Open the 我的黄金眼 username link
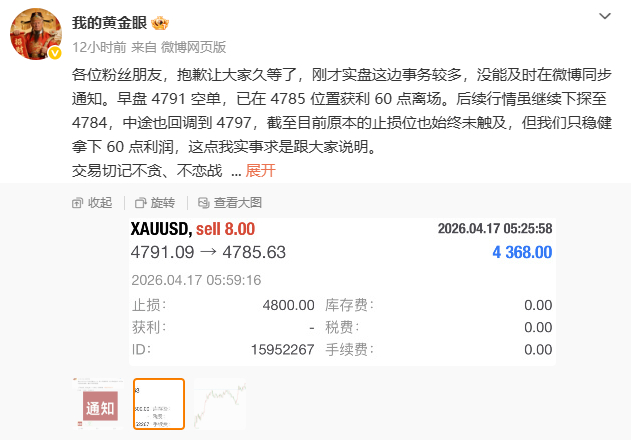Viewport: 631px width, 440px height. click(x=109, y=23)
